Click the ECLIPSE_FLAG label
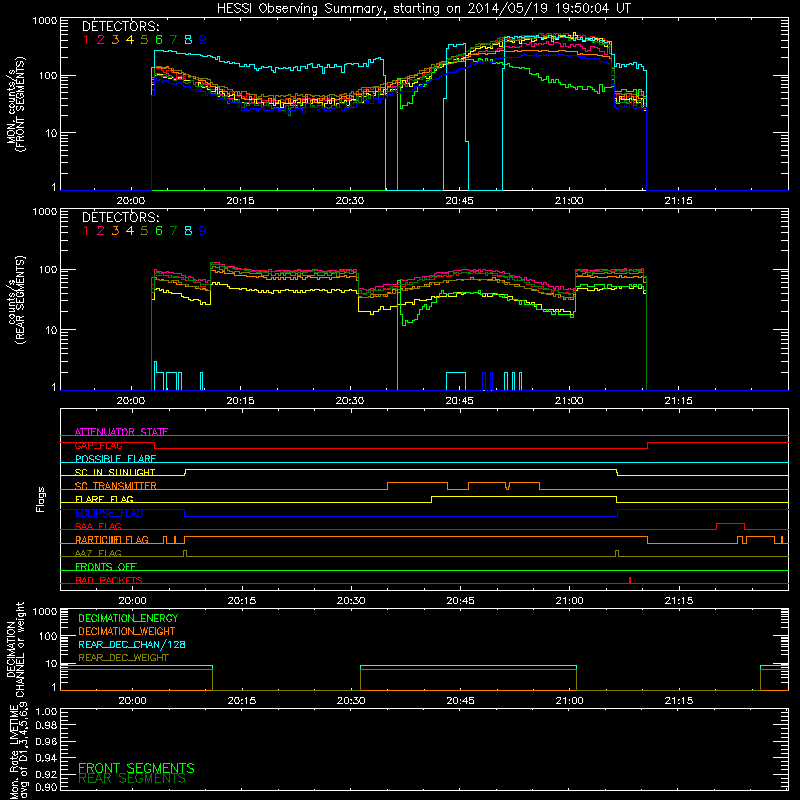Screen dimensions: 800x800 [x=109, y=513]
